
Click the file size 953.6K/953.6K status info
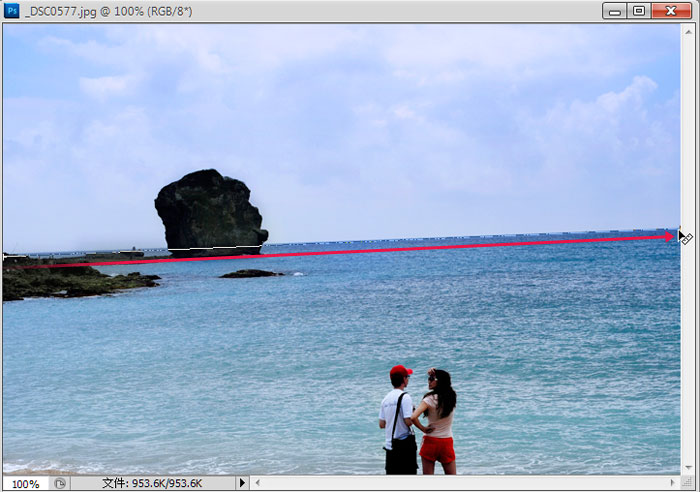pyautogui.click(x=152, y=483)
